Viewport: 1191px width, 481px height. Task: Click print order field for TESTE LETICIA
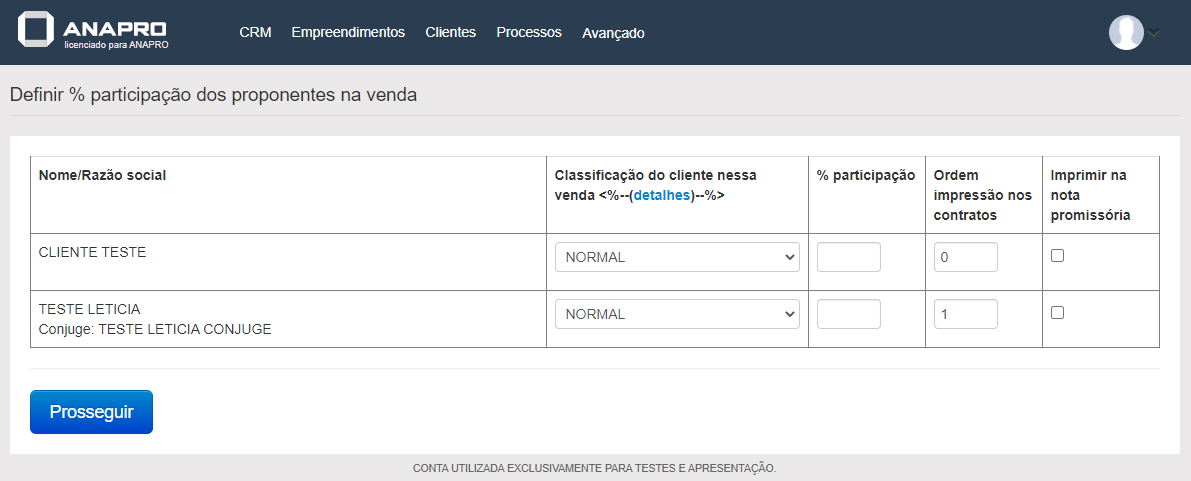pos(965,314)
